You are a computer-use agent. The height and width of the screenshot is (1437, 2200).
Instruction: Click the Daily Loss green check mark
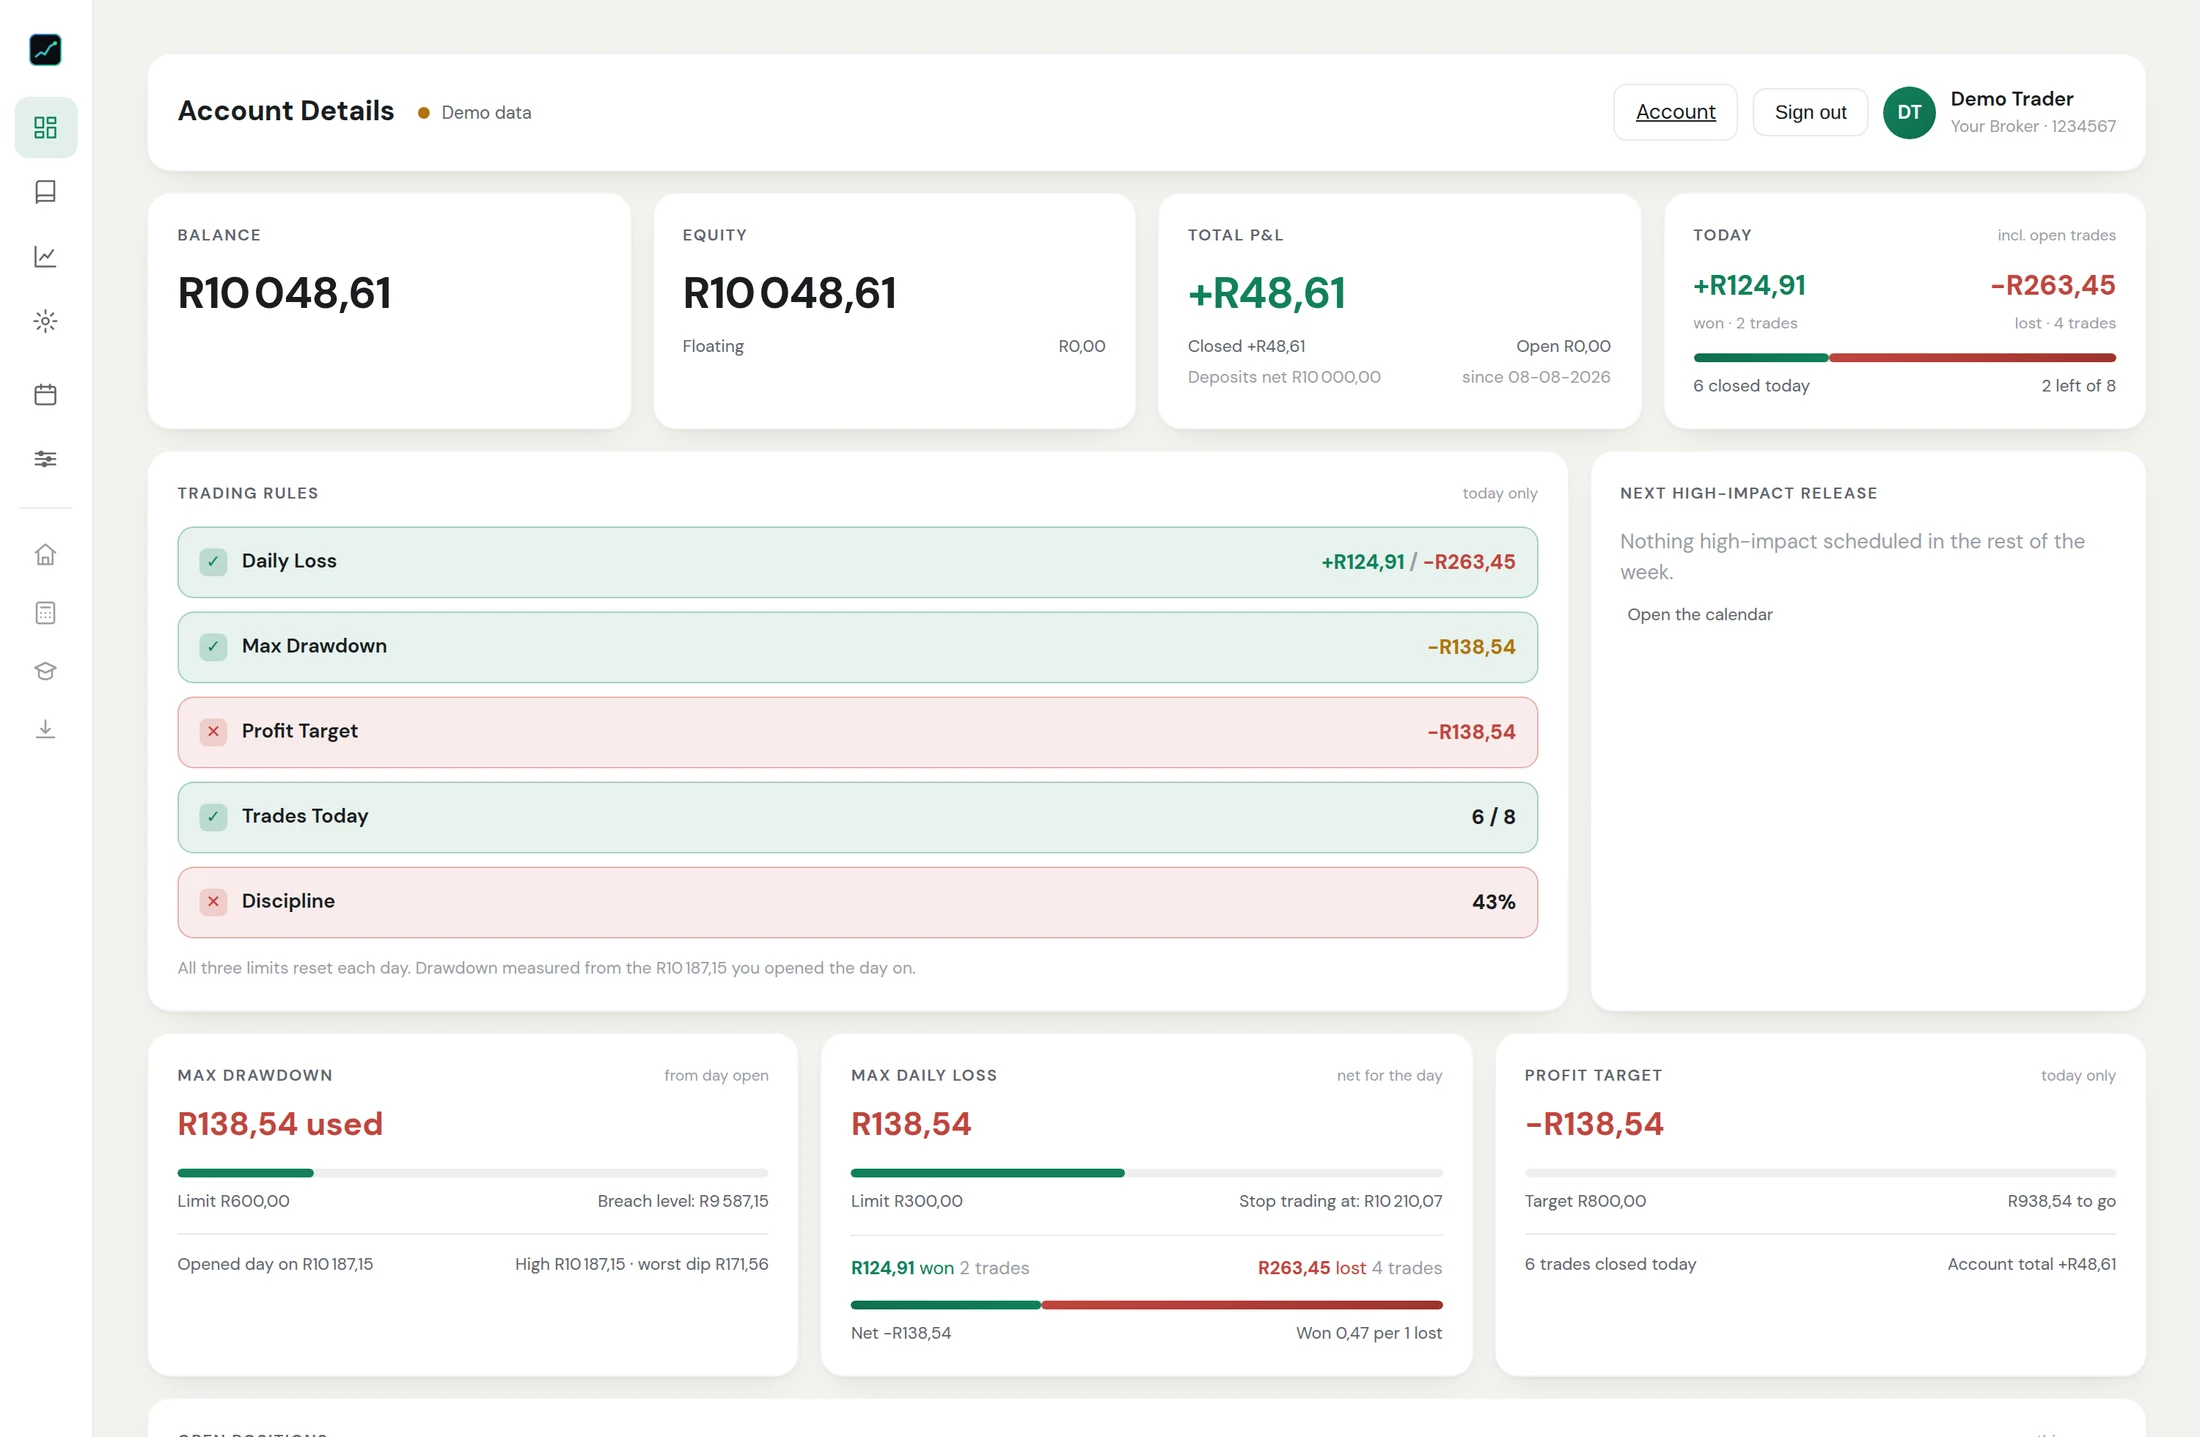click(x=213, y=561)
